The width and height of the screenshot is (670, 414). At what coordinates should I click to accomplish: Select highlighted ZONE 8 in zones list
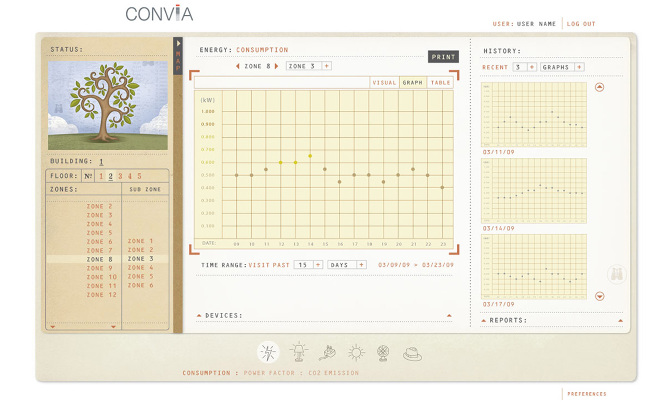tap(99, 259)
